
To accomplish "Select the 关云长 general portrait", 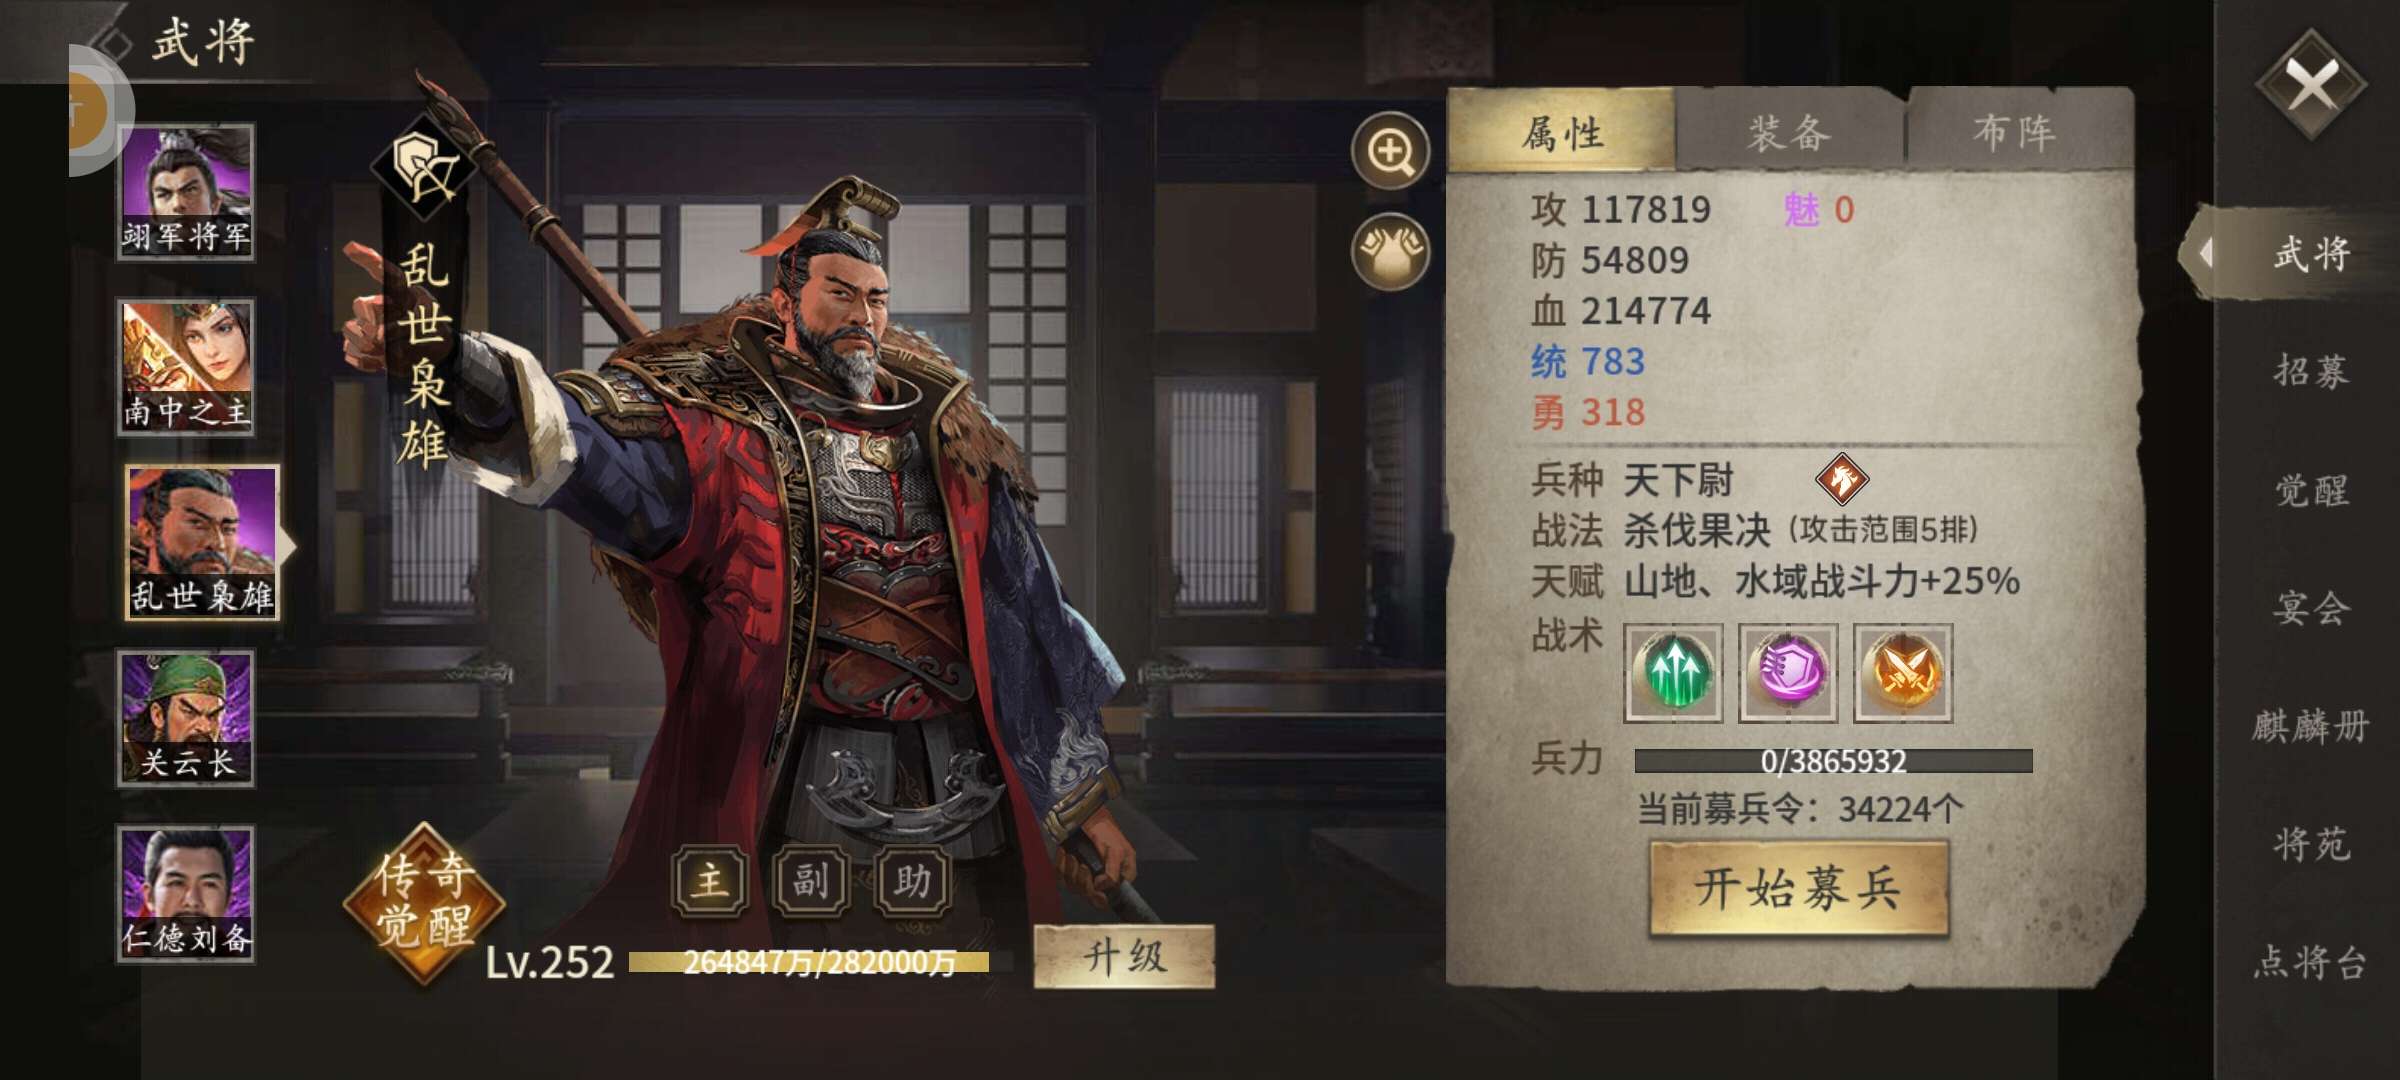I will 186,719.
